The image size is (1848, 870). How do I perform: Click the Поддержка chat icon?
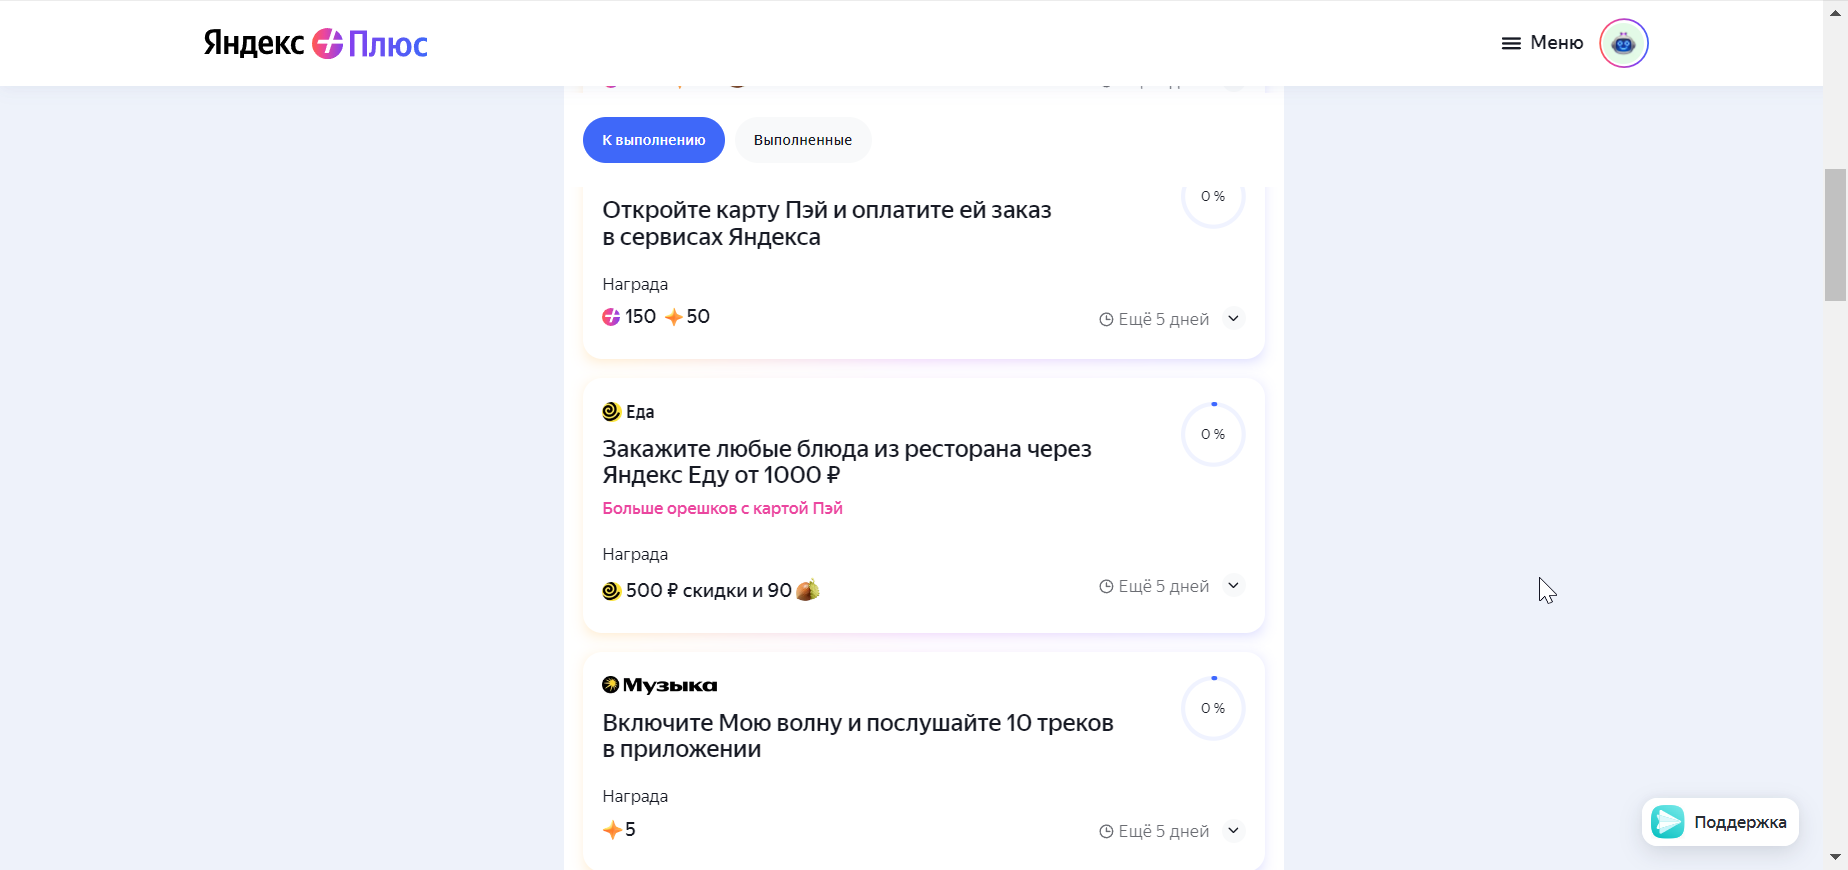click(1667, 822)
